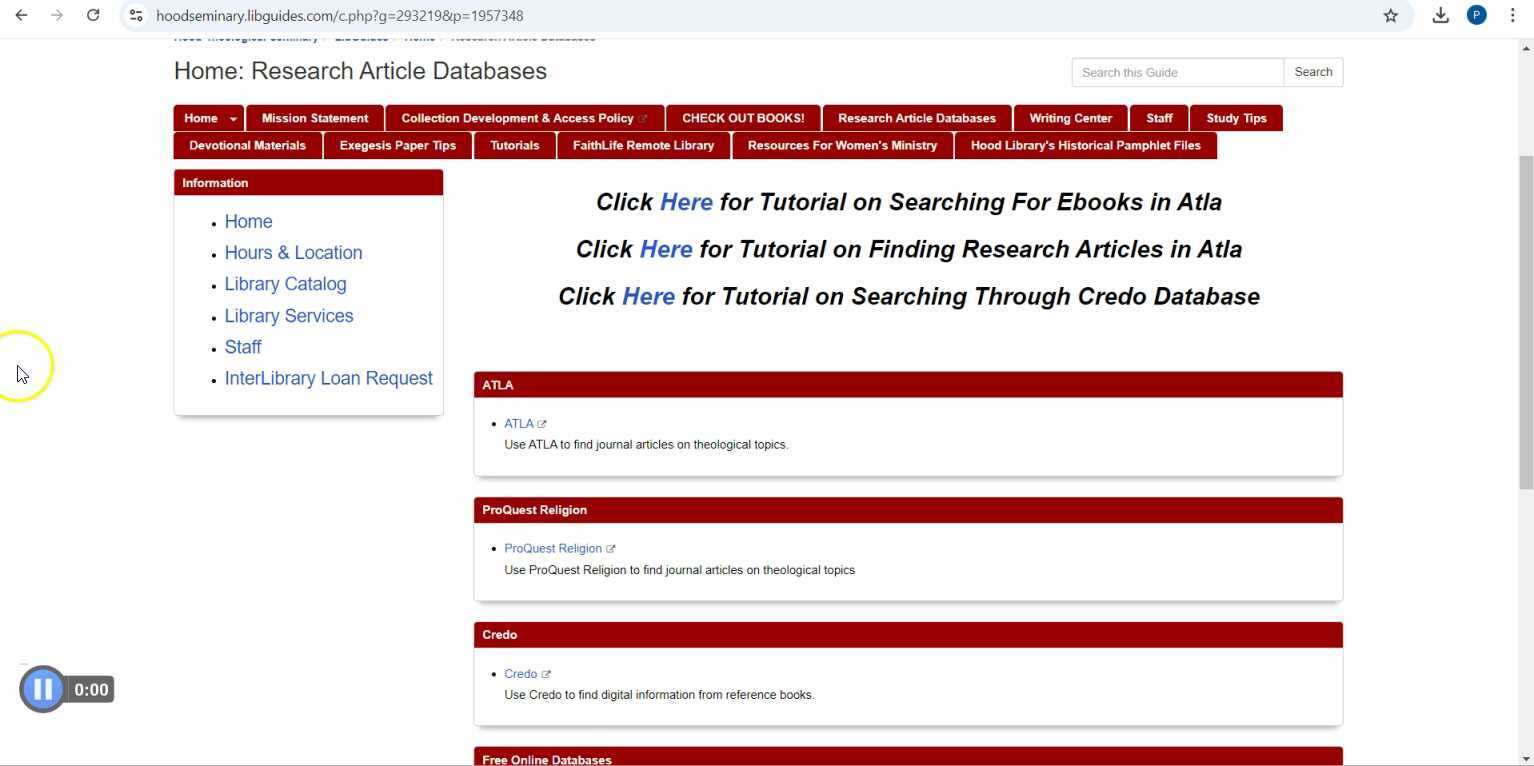Open the Tutorials tab
Image resolution: width=1534 pixels, height=766 pixels.
[x=514, y=145]
